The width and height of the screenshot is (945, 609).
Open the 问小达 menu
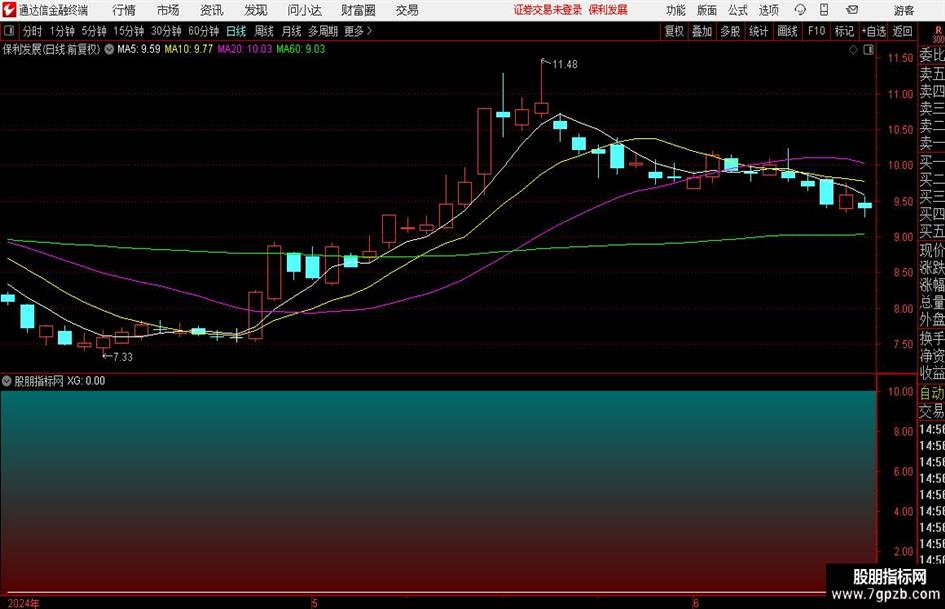pos(304,10)
